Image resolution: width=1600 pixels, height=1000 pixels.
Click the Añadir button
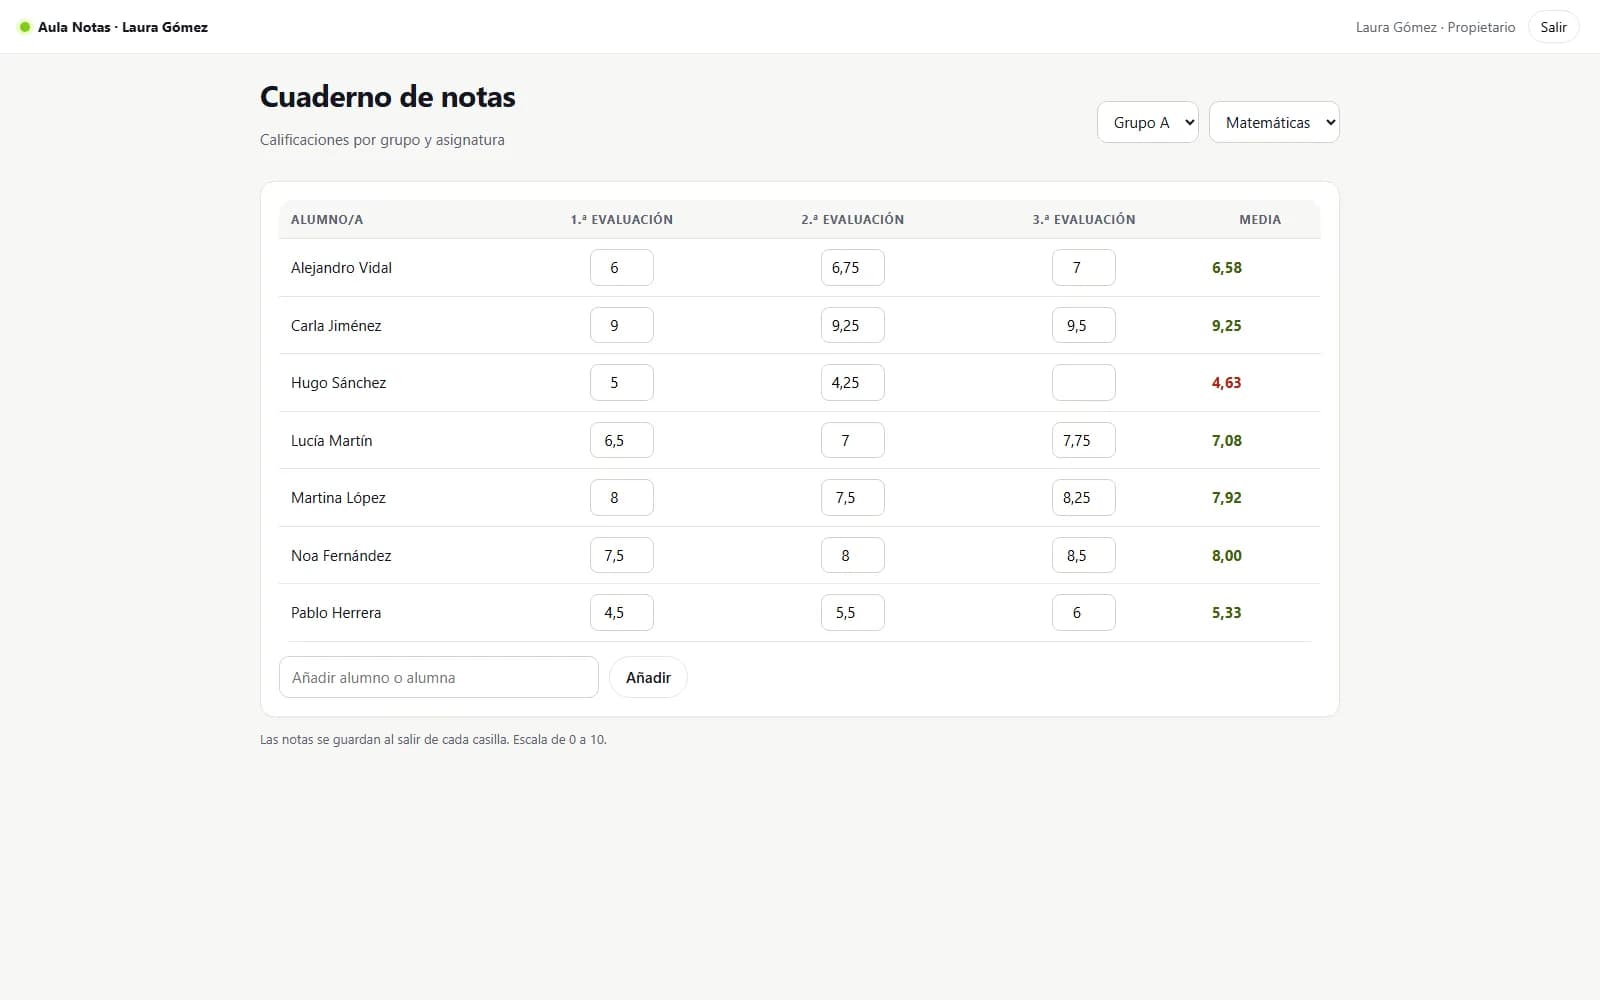648,677
